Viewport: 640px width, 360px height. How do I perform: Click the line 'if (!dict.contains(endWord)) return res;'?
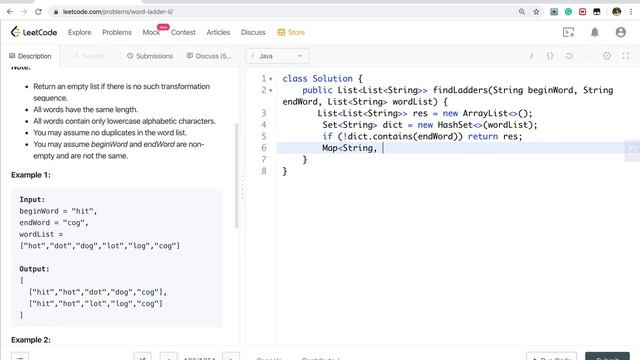click(x=422, y=136)
